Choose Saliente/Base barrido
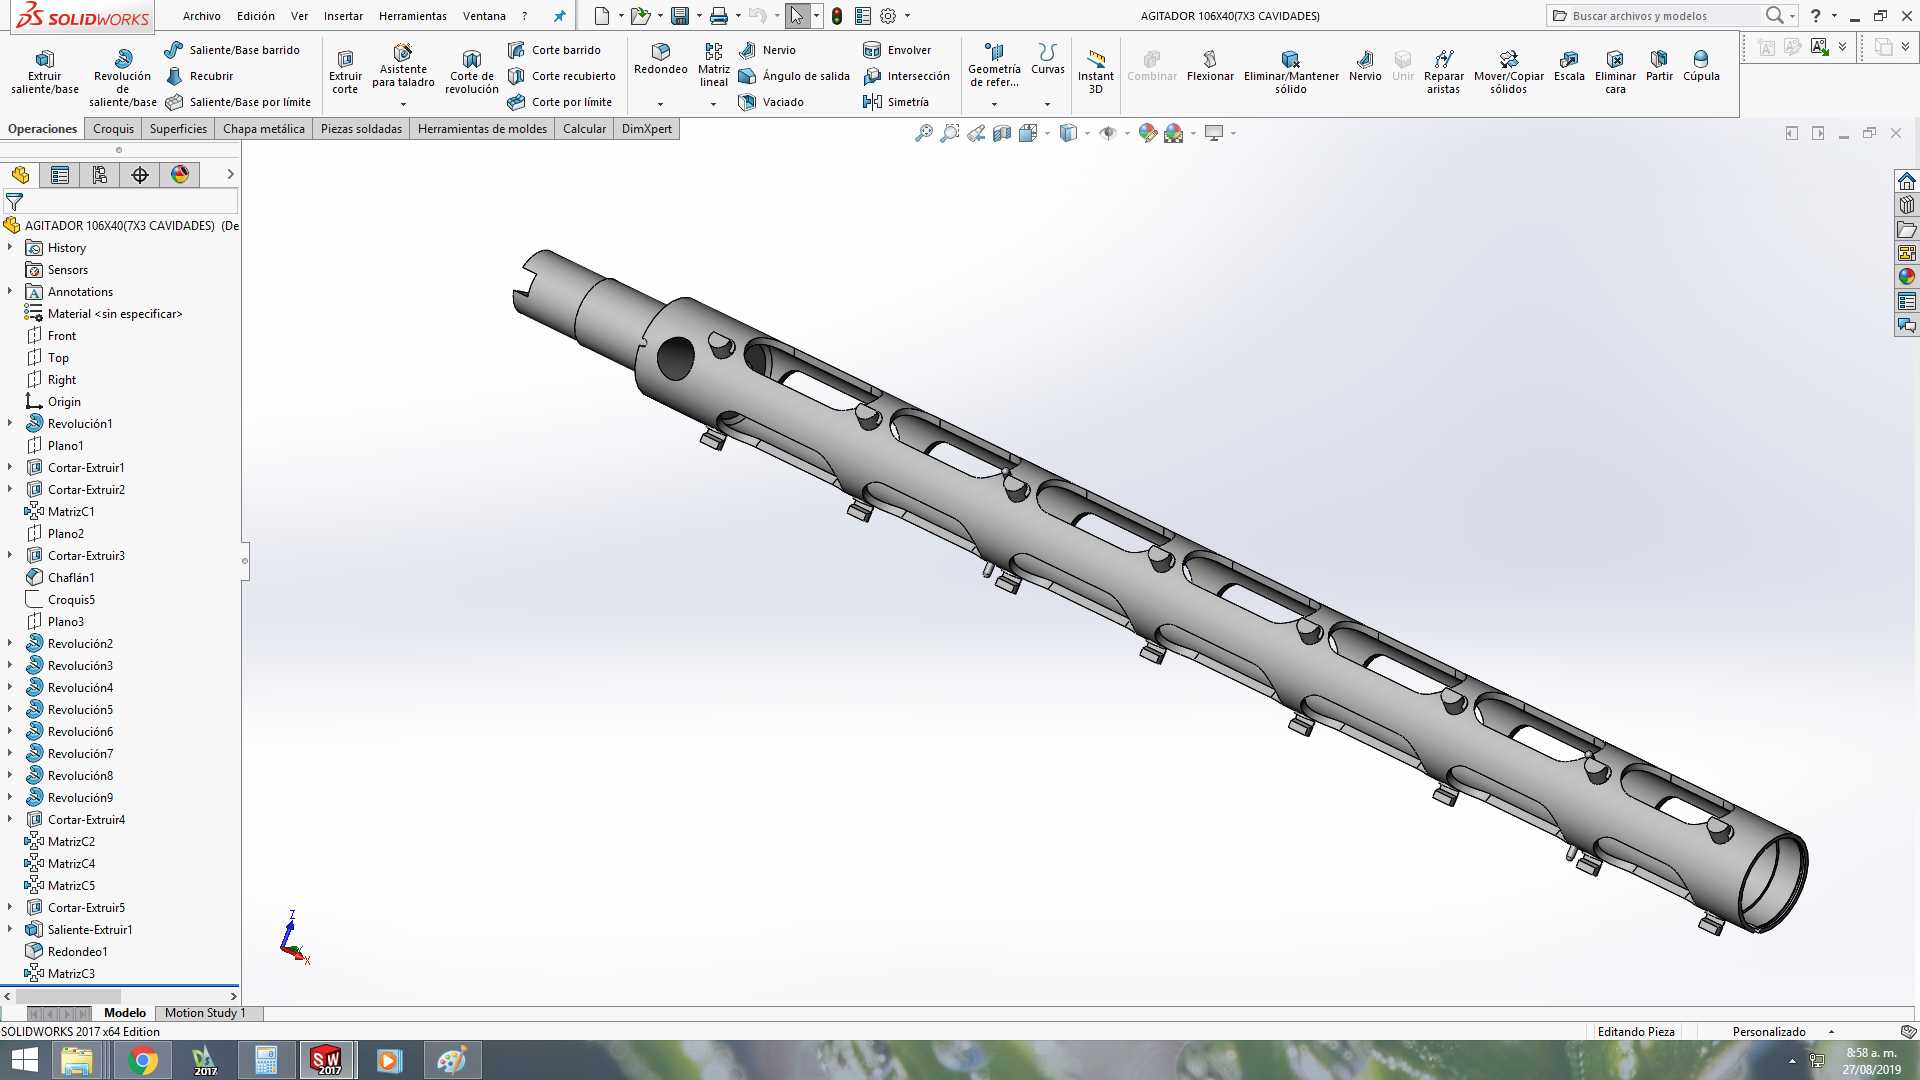1920x1080 pixels. click(232, 50)
